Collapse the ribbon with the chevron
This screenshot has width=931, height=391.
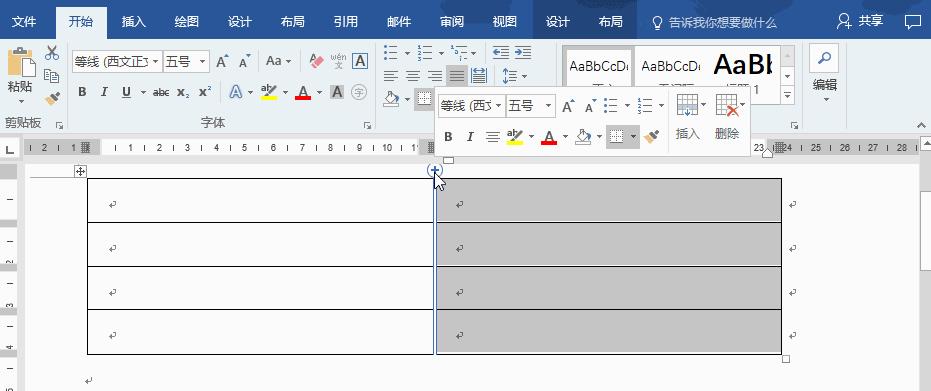tap(922, 125)
